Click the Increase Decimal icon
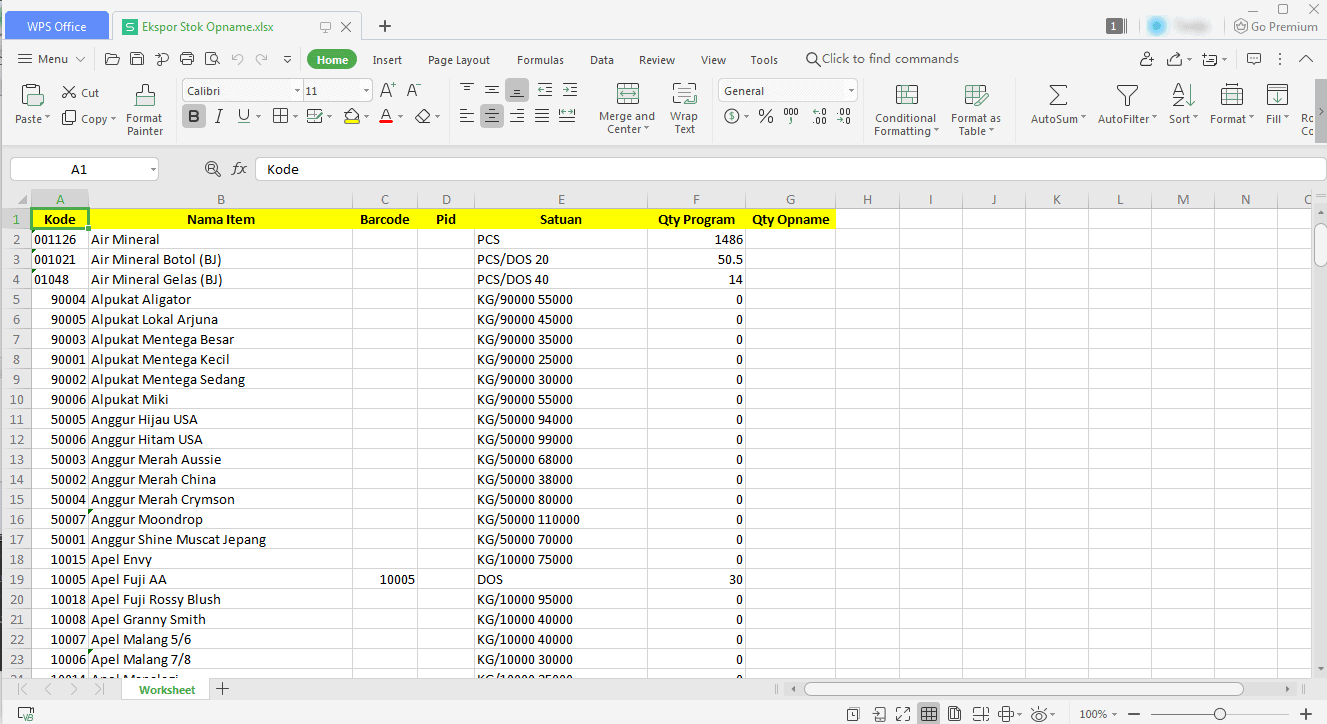 pos(820,117)
